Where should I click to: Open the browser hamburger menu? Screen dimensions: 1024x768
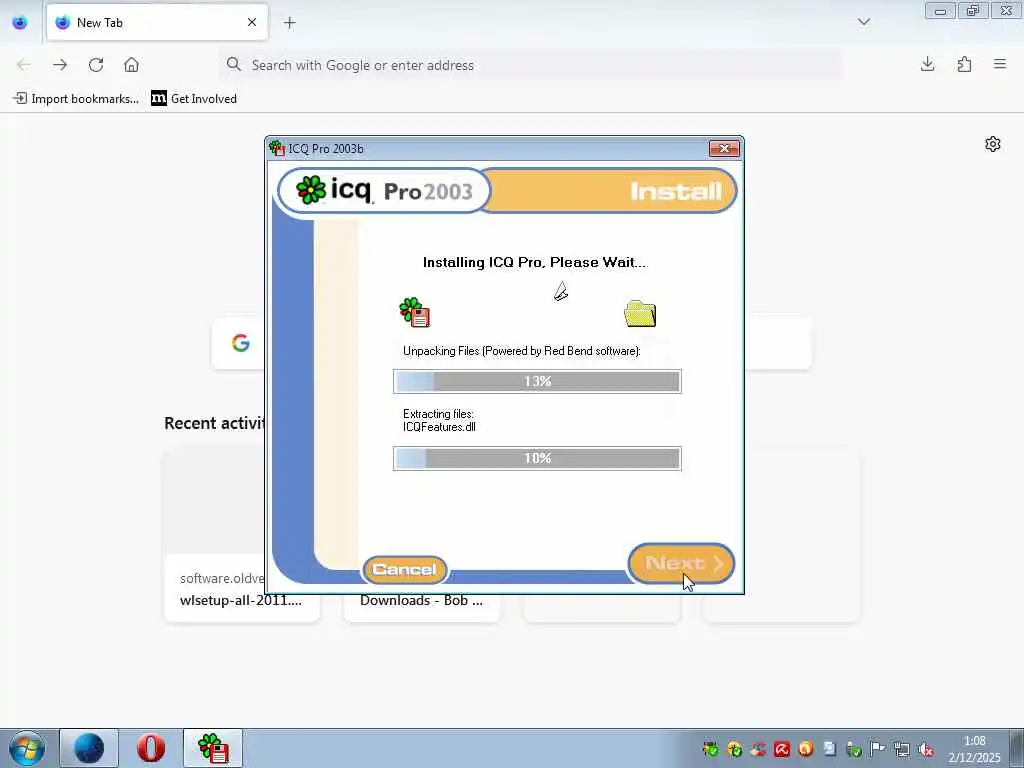1000,64
